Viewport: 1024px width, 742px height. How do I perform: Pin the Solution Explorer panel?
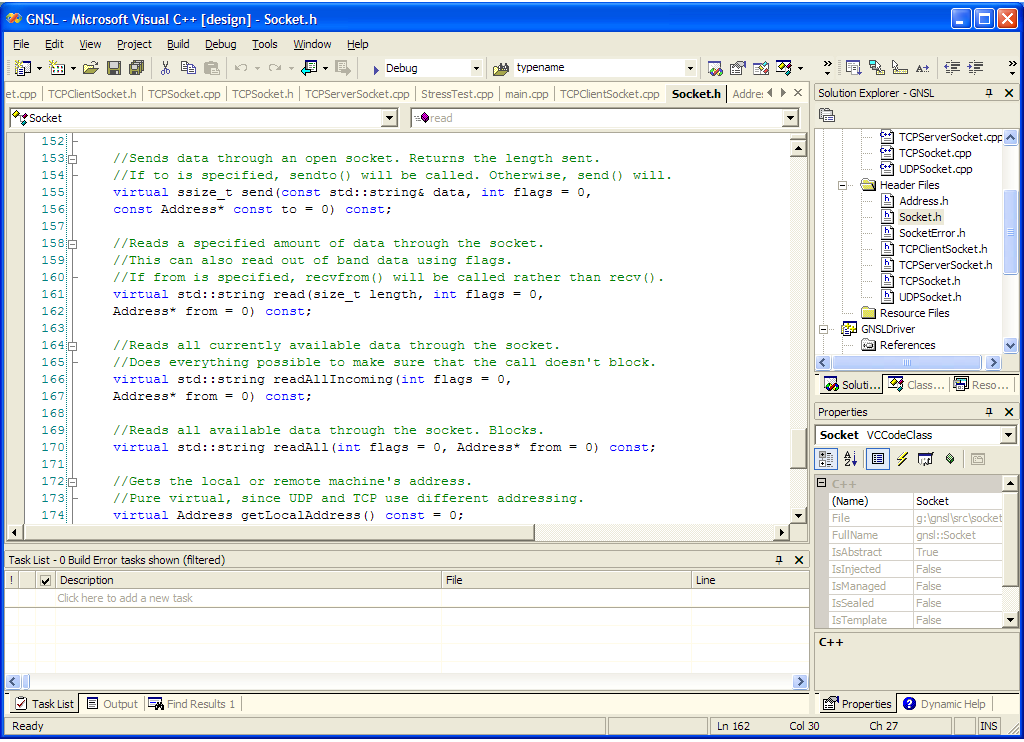coord(989,93)
